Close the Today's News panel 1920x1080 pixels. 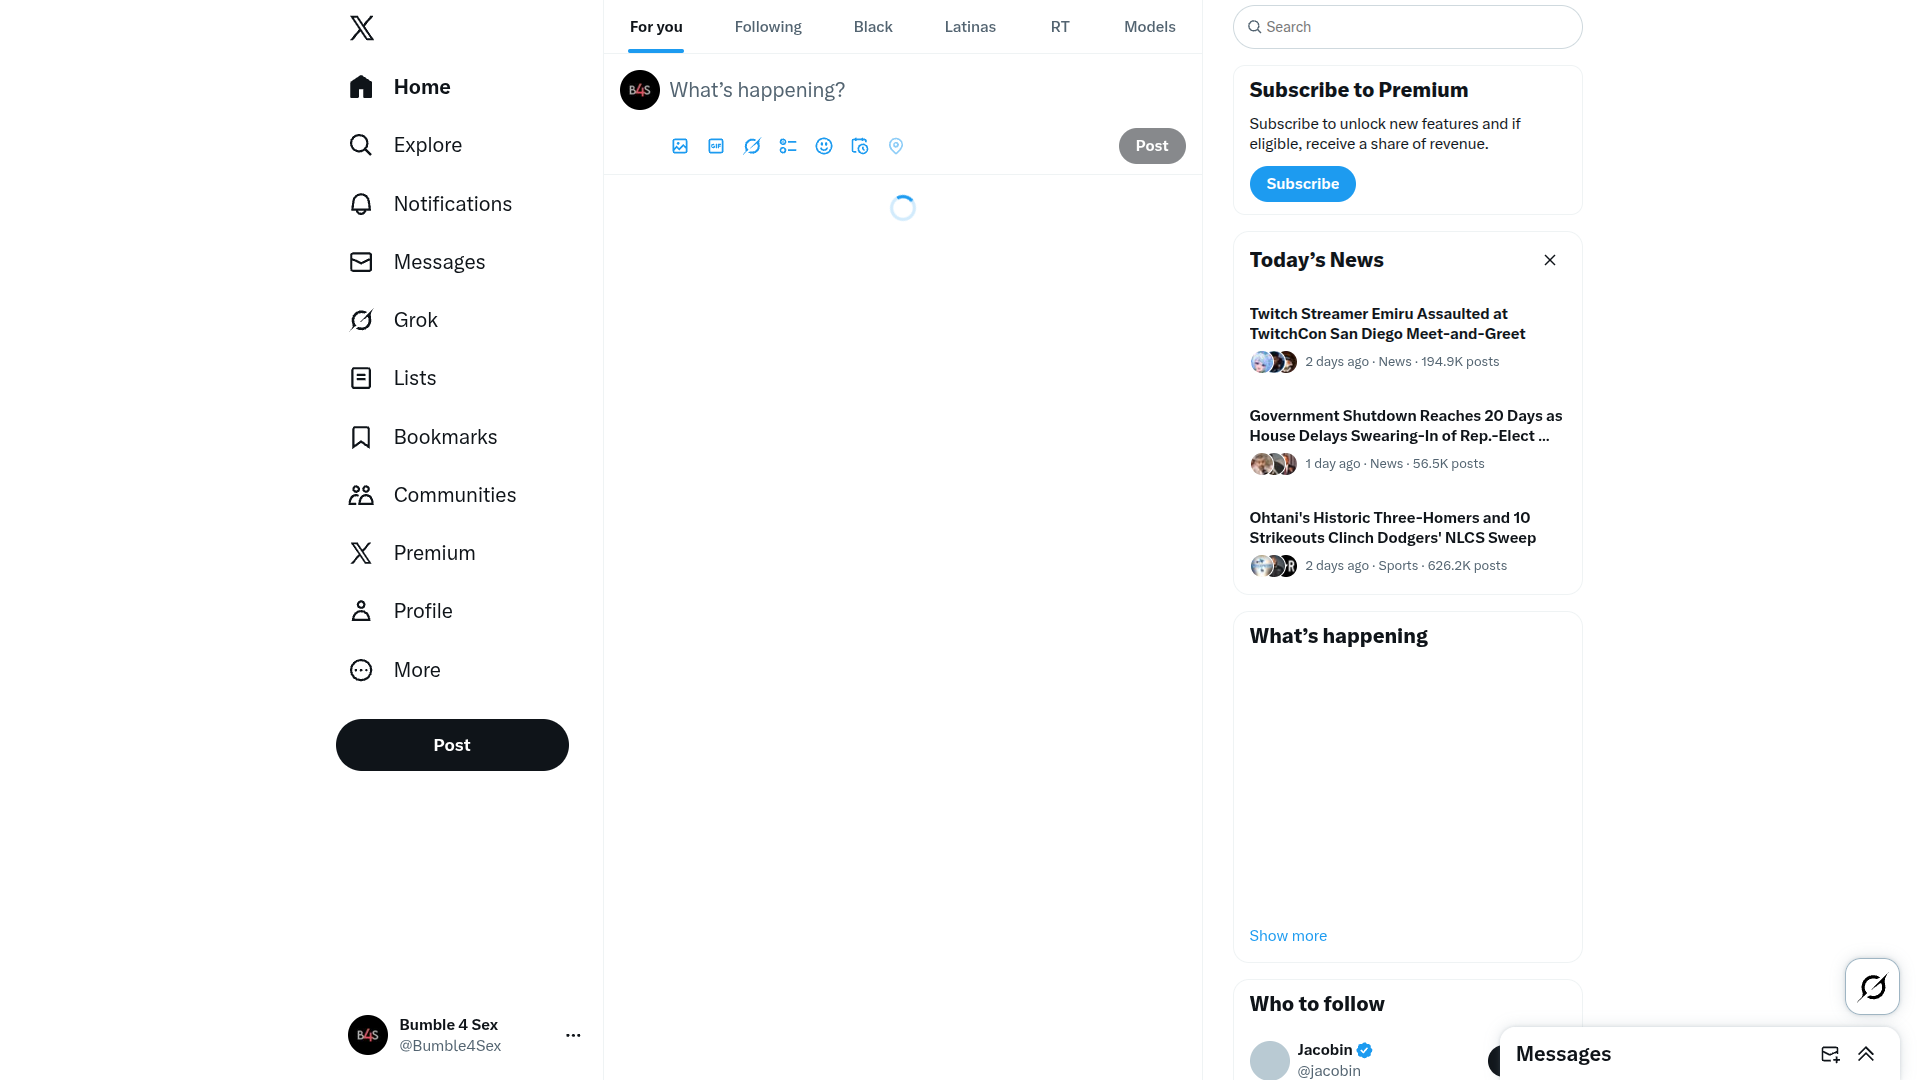[1550, 260]
